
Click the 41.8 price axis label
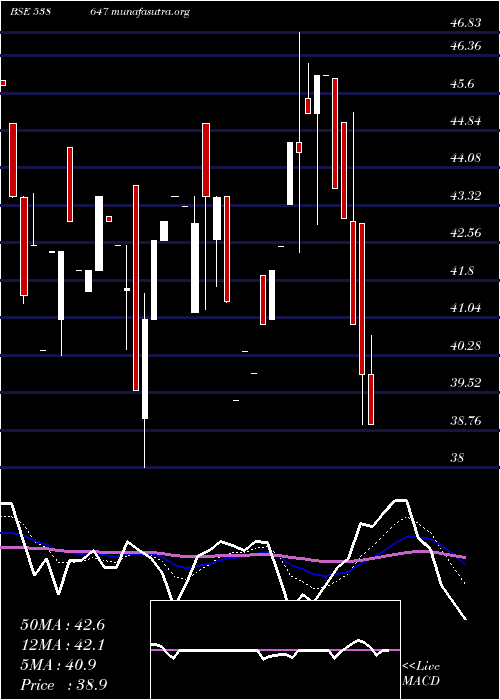pos(462,271)
